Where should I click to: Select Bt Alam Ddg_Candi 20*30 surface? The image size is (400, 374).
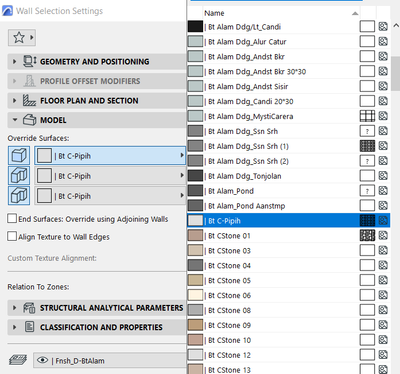pyautogui.click(x=288, y=101)
